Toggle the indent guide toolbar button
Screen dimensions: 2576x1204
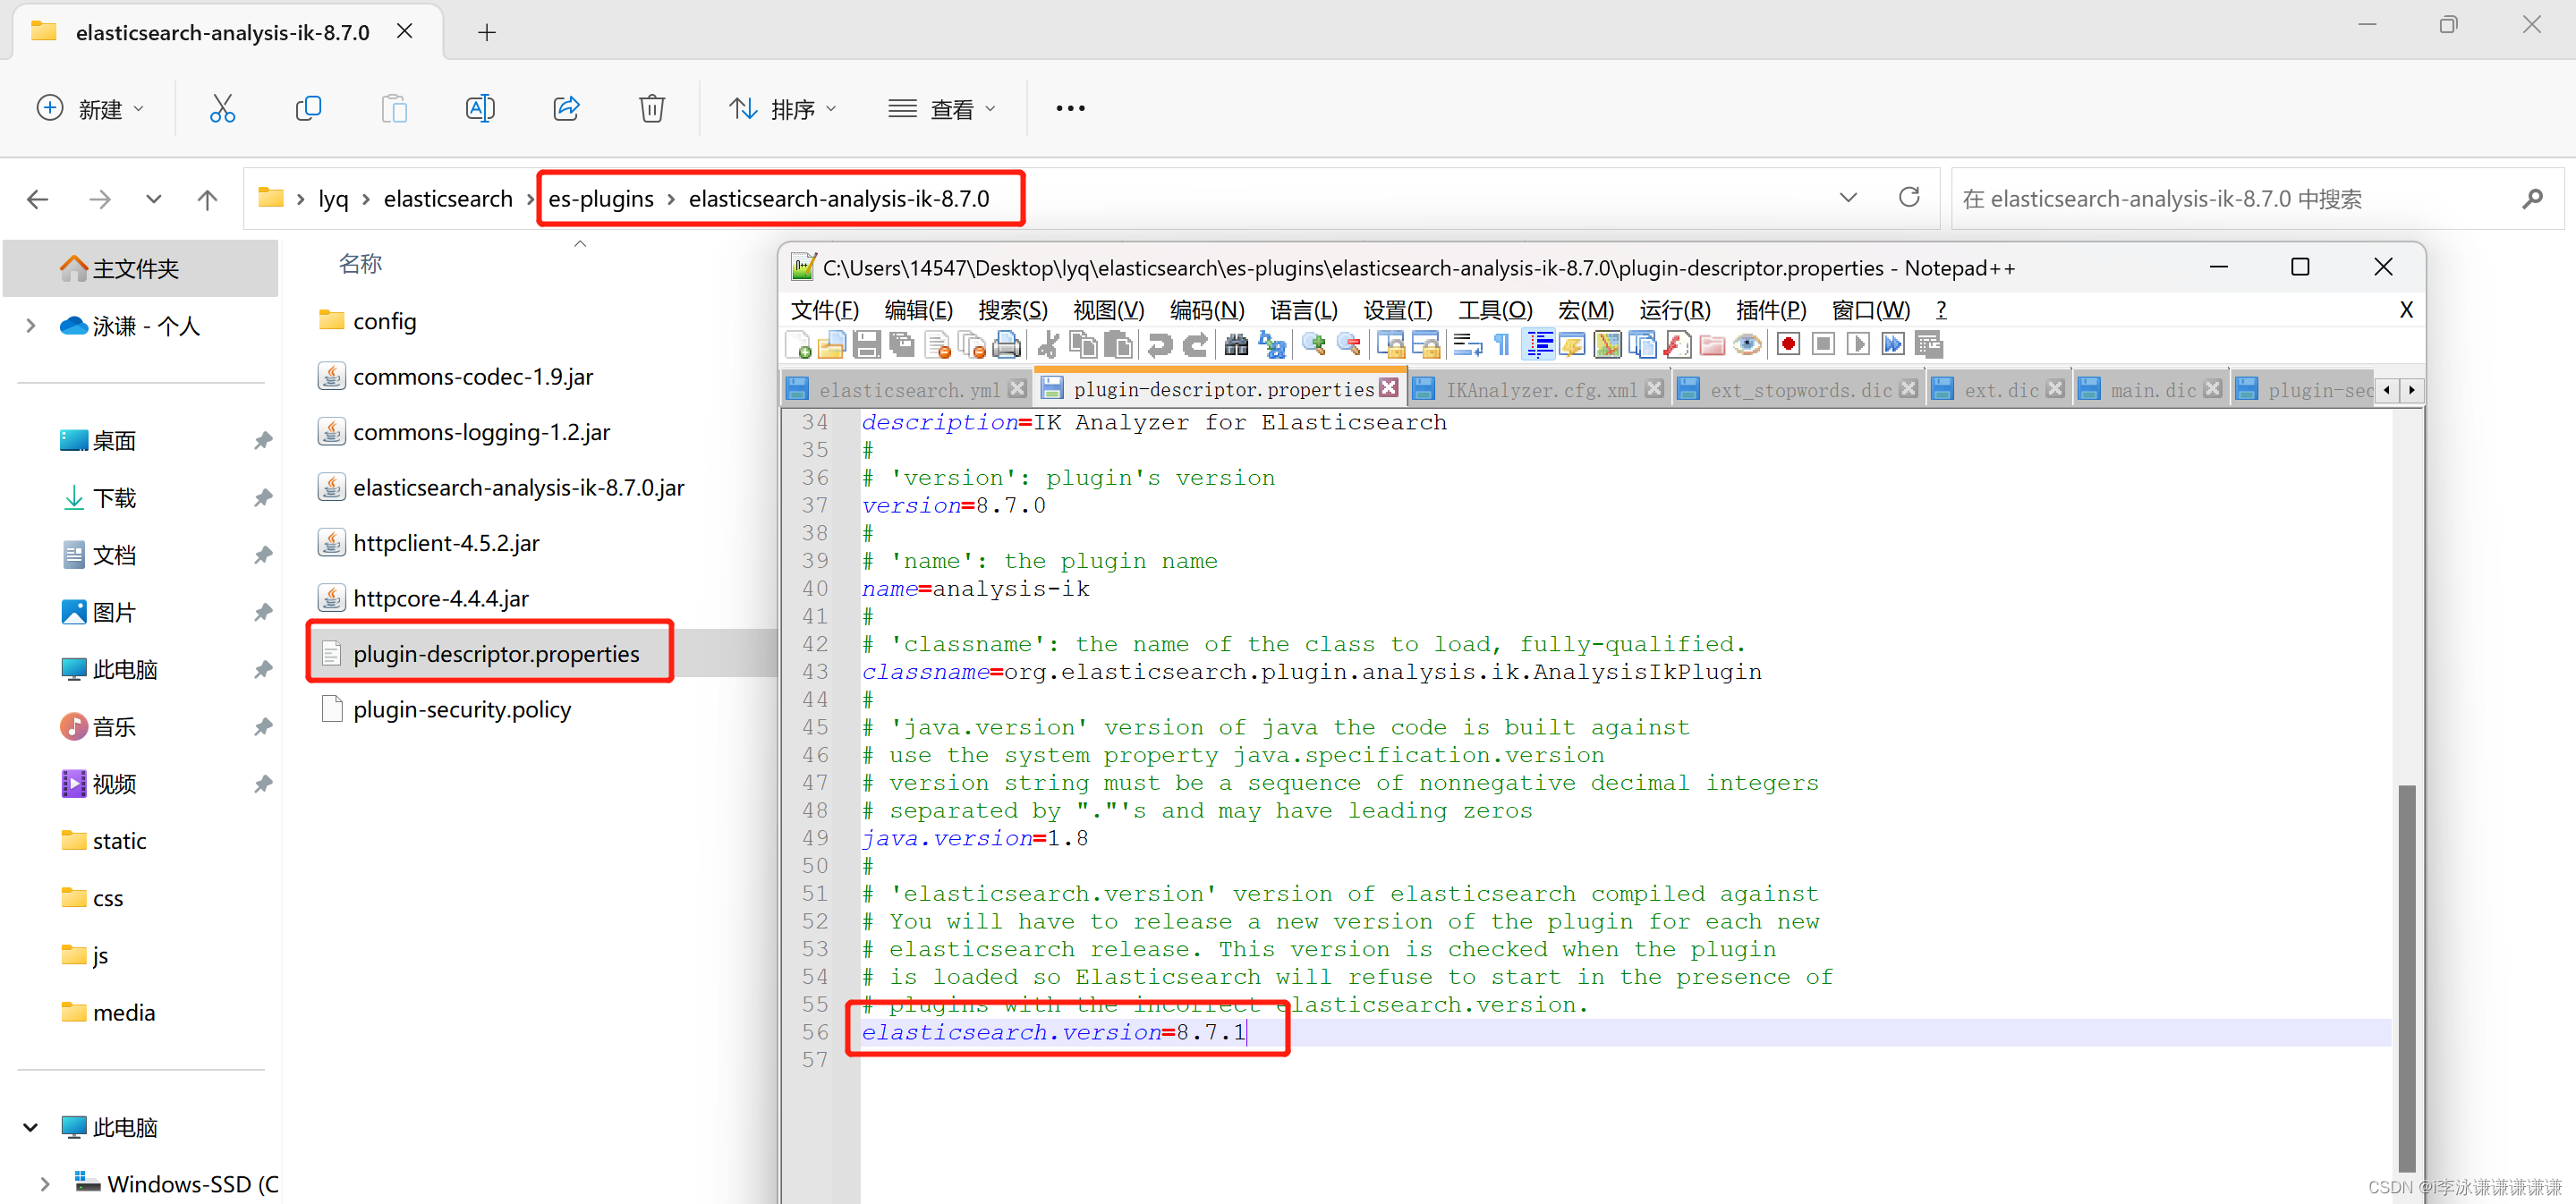pyautogui.click(x=1539, y=345)
